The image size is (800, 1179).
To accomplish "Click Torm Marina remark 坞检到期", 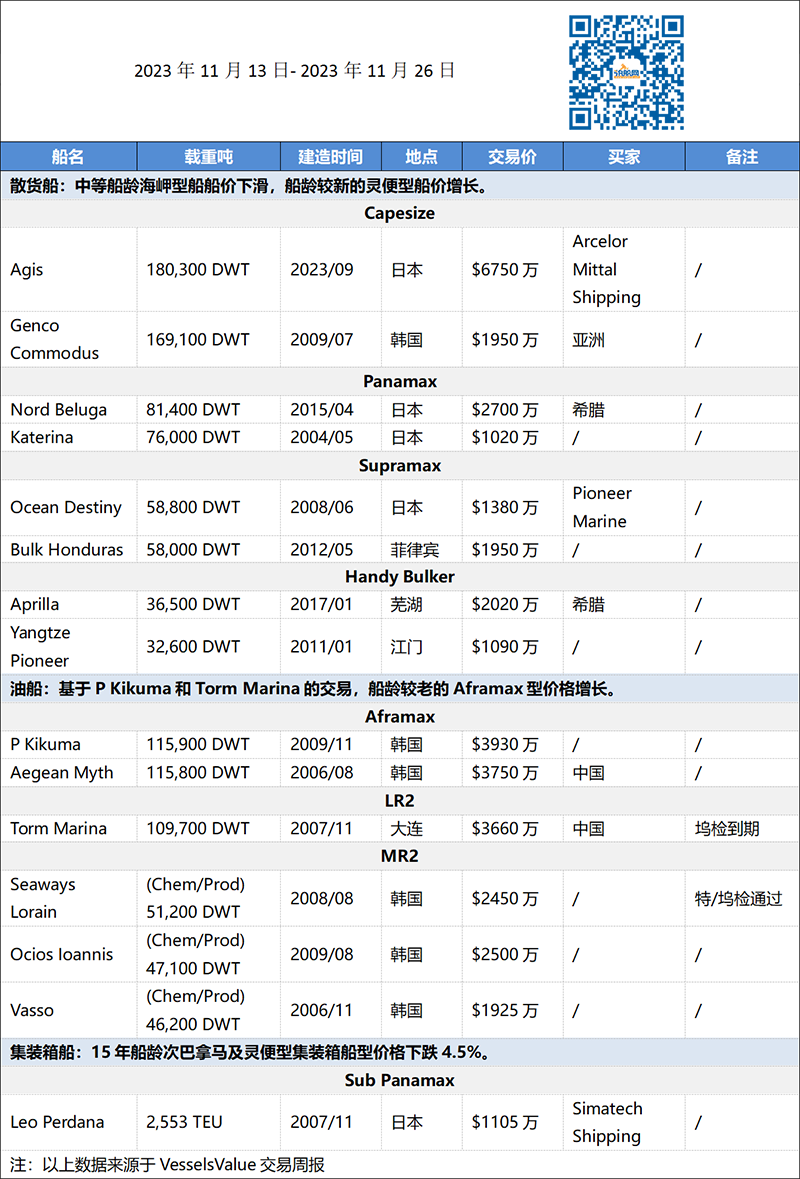I will point(727,829).
